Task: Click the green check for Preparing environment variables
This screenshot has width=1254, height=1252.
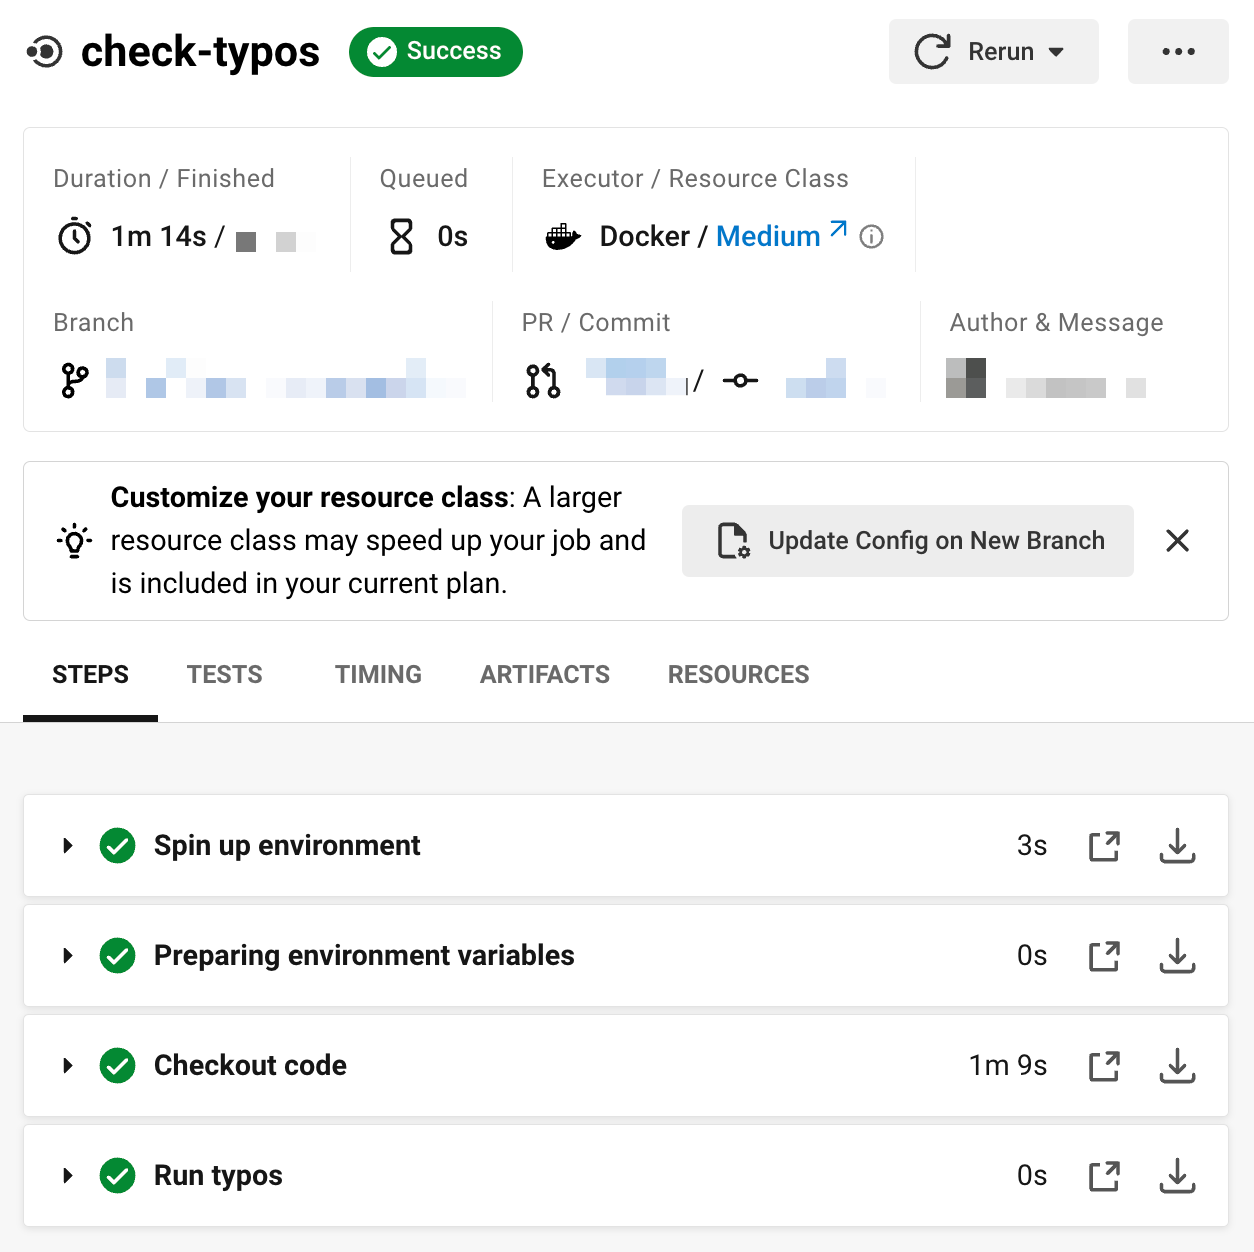Action: click(x=118, y=956)
